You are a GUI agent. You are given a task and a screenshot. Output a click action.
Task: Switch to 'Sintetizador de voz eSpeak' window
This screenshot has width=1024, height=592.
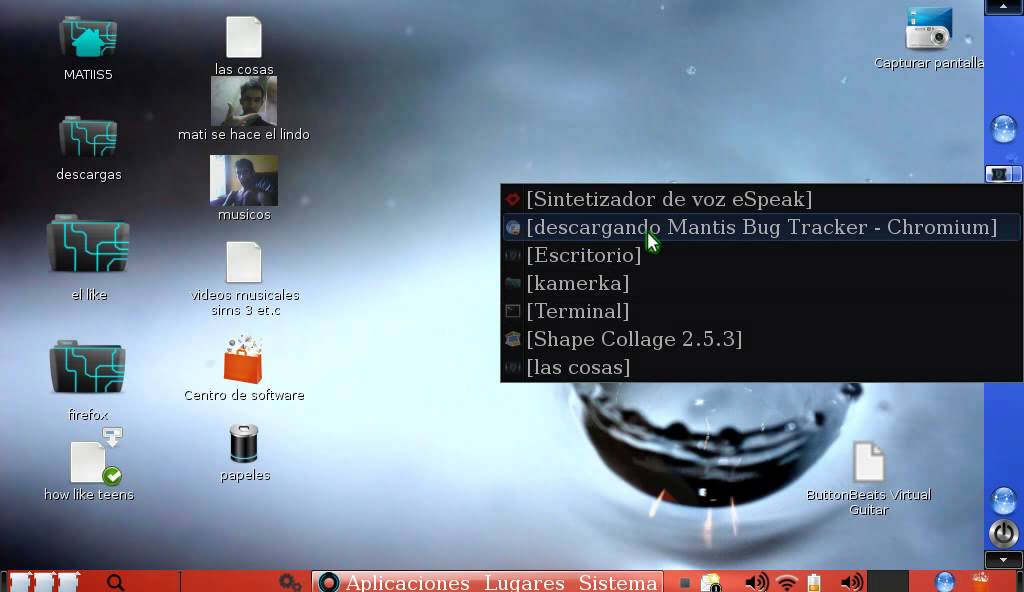[761, 199]
